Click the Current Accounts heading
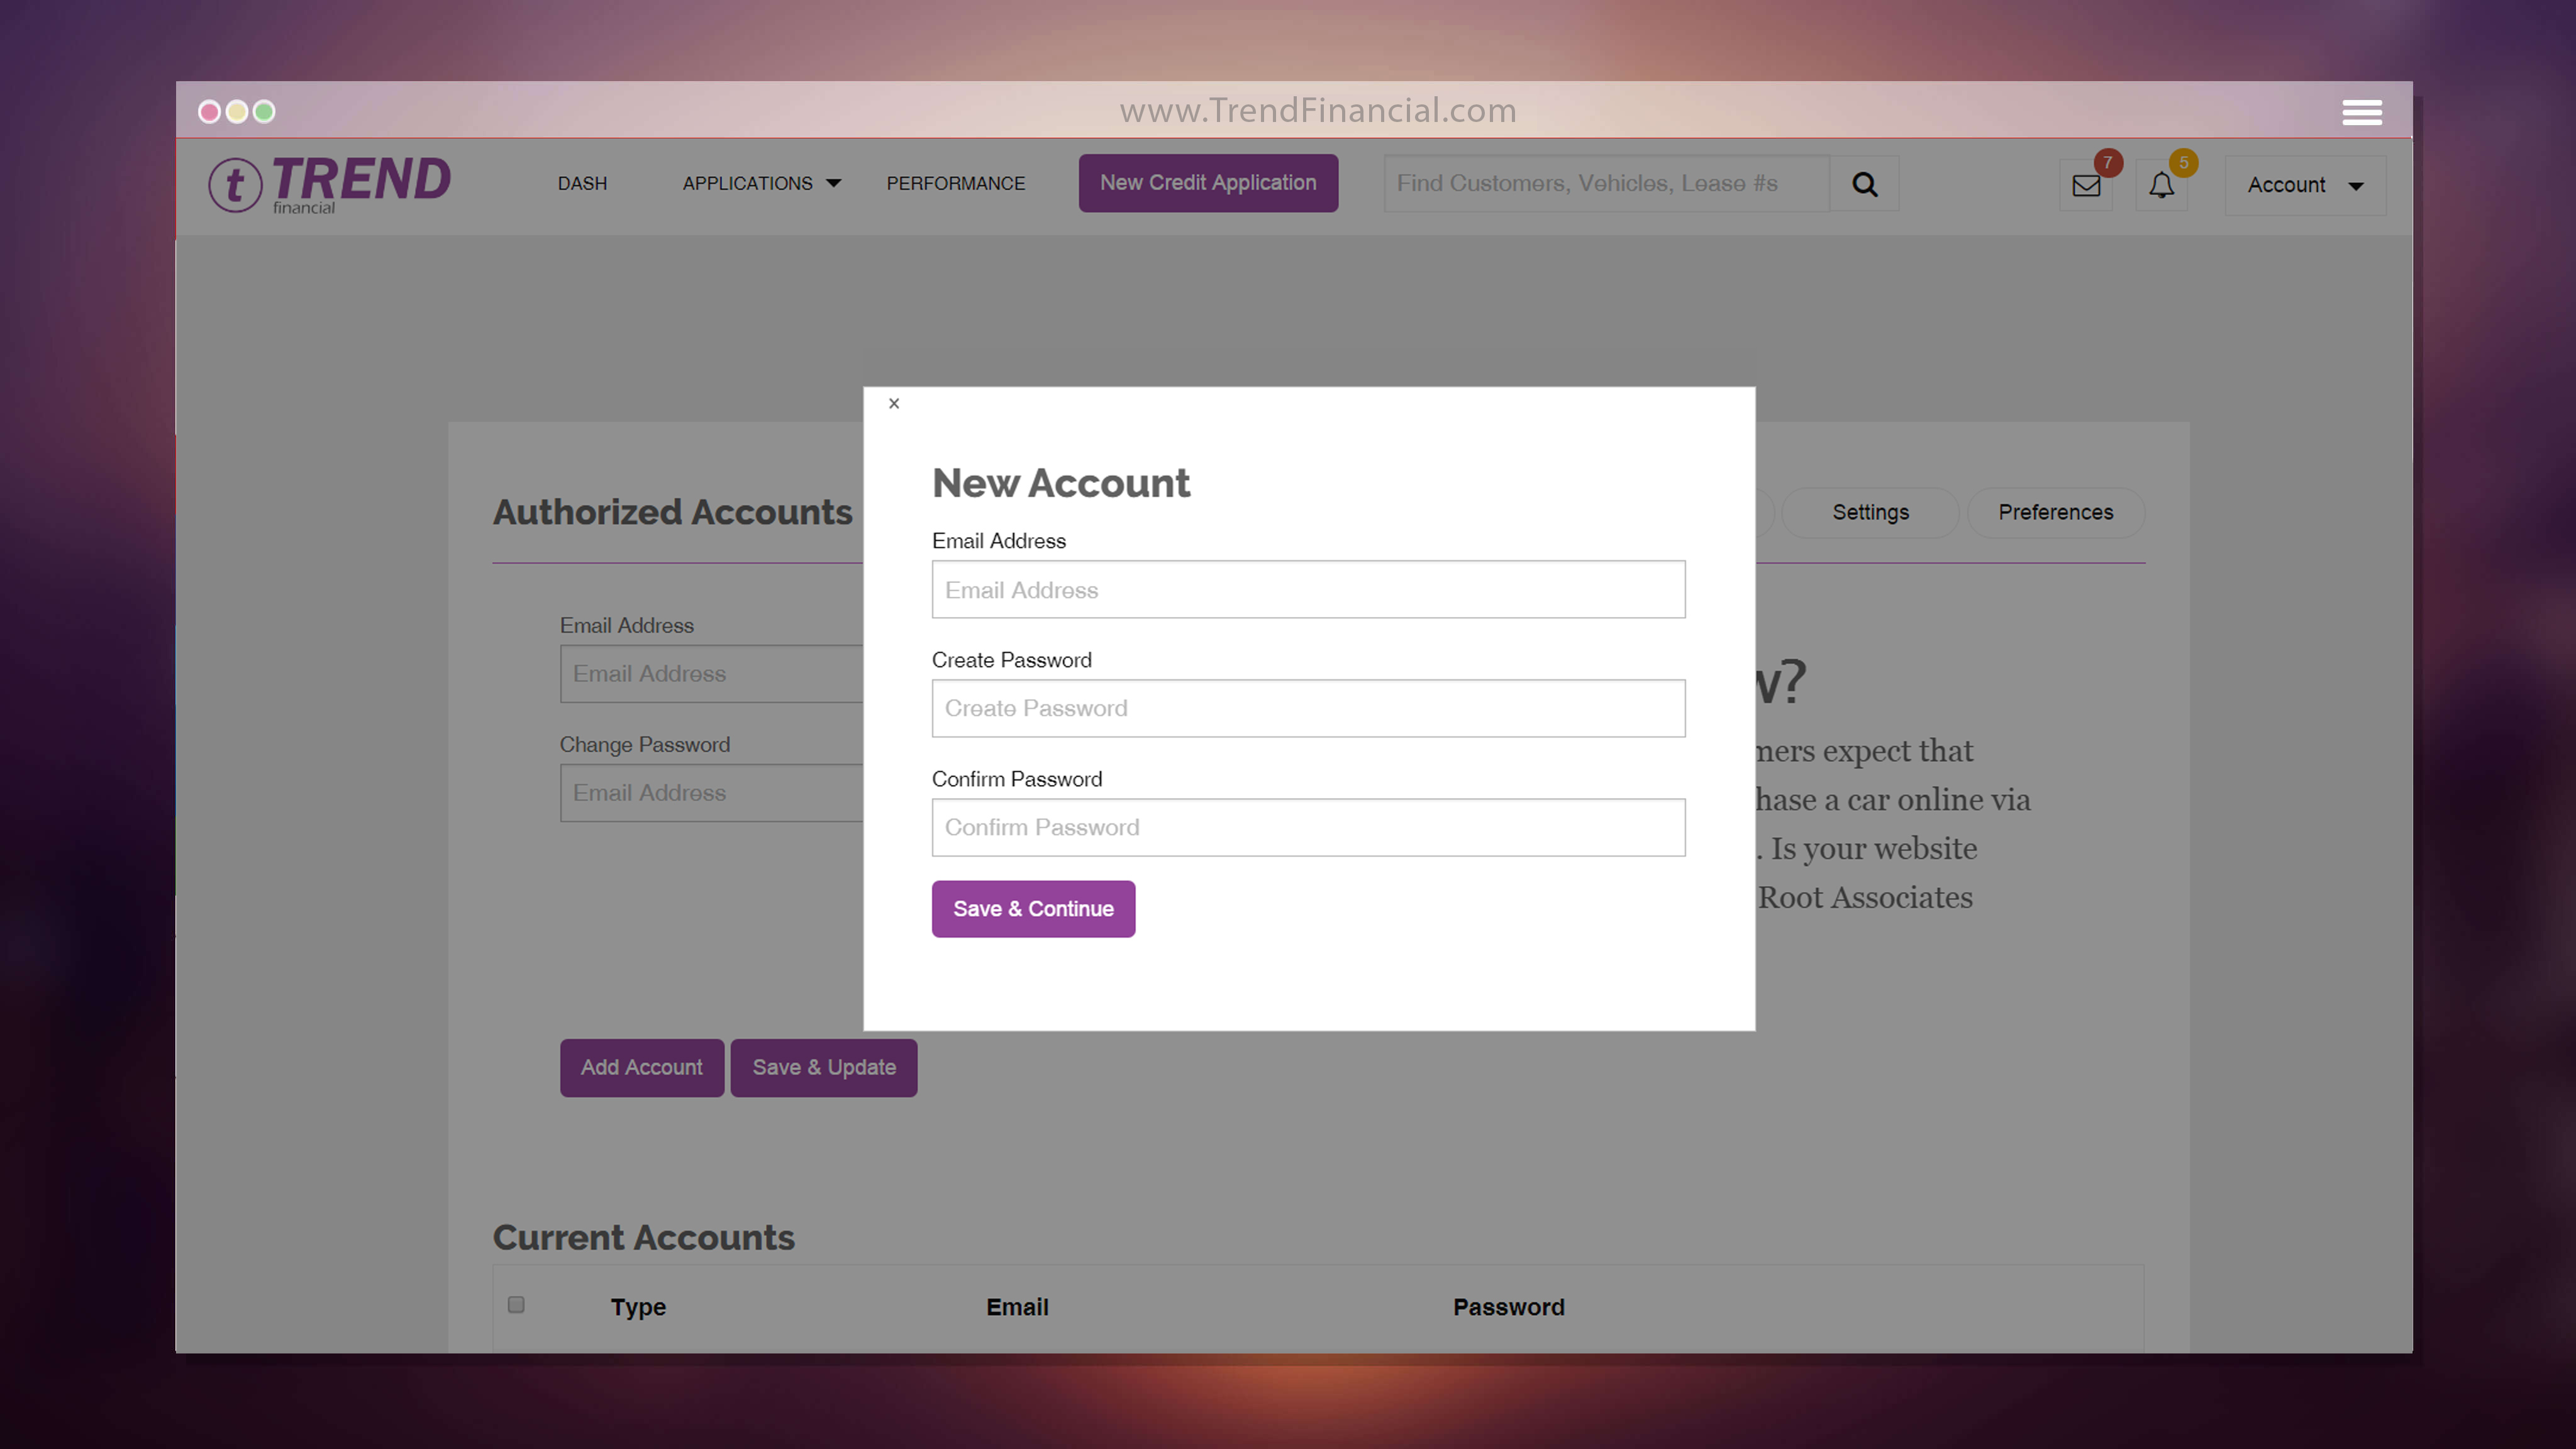 (x=643, y=1238)
